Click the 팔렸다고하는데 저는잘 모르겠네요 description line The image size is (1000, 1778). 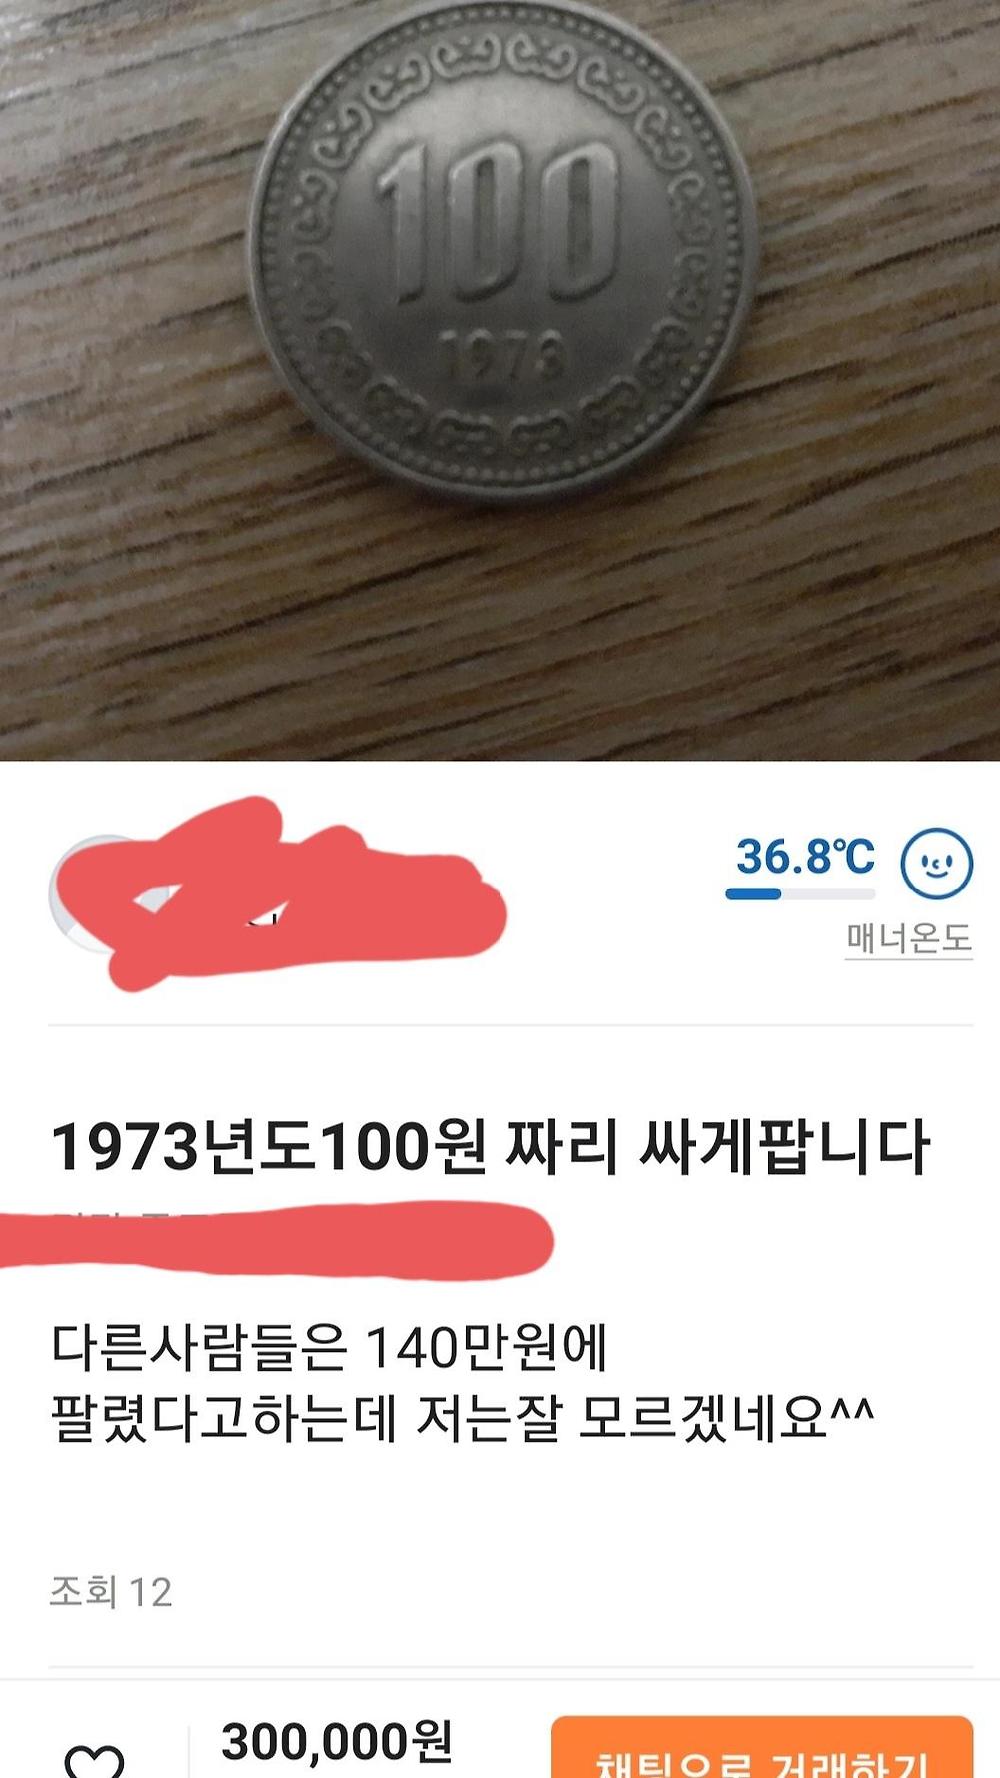pos(462,1418)
